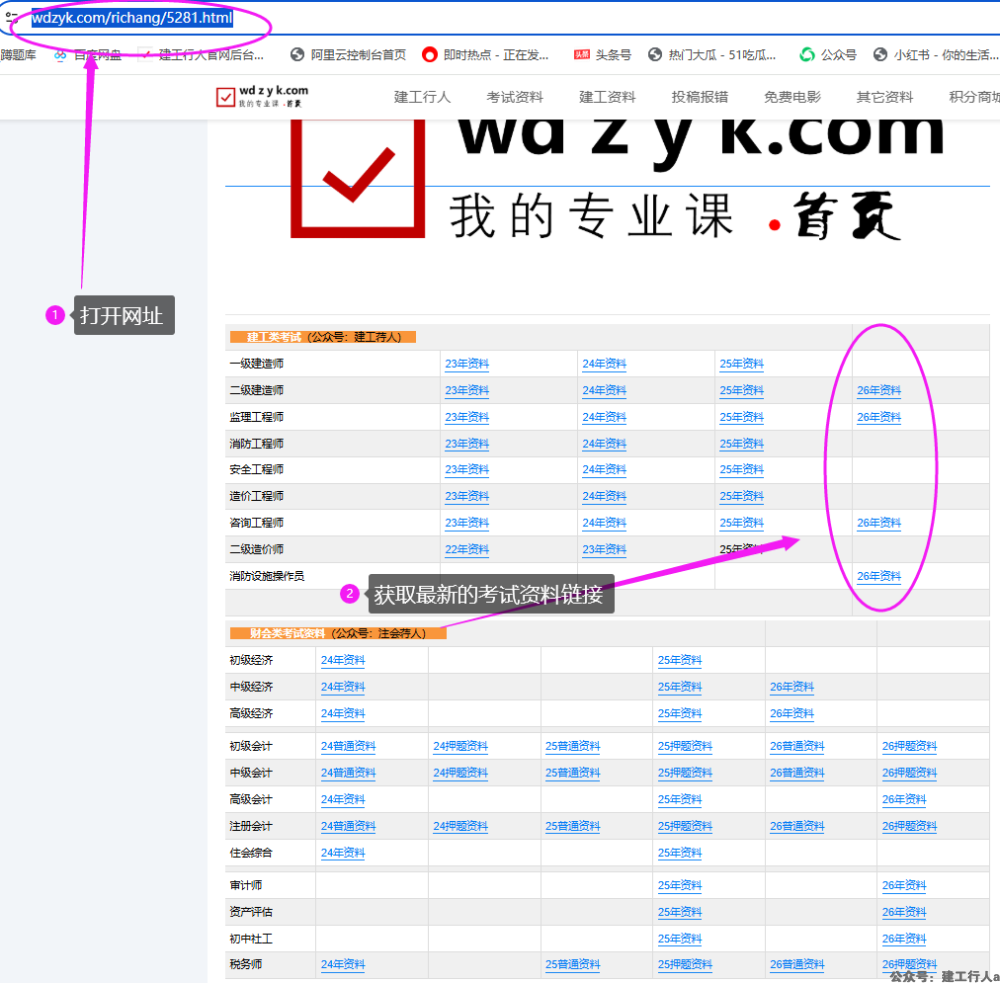
Task: Open 一级建造师 25年资料 link
Action: click(741, 364)
